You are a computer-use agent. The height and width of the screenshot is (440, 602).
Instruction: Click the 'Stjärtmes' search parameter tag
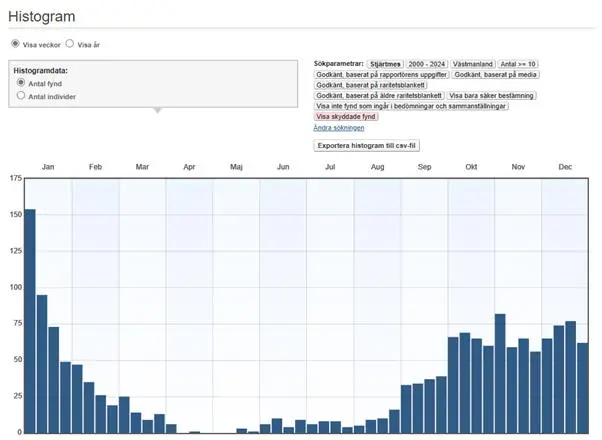[385, 64]
